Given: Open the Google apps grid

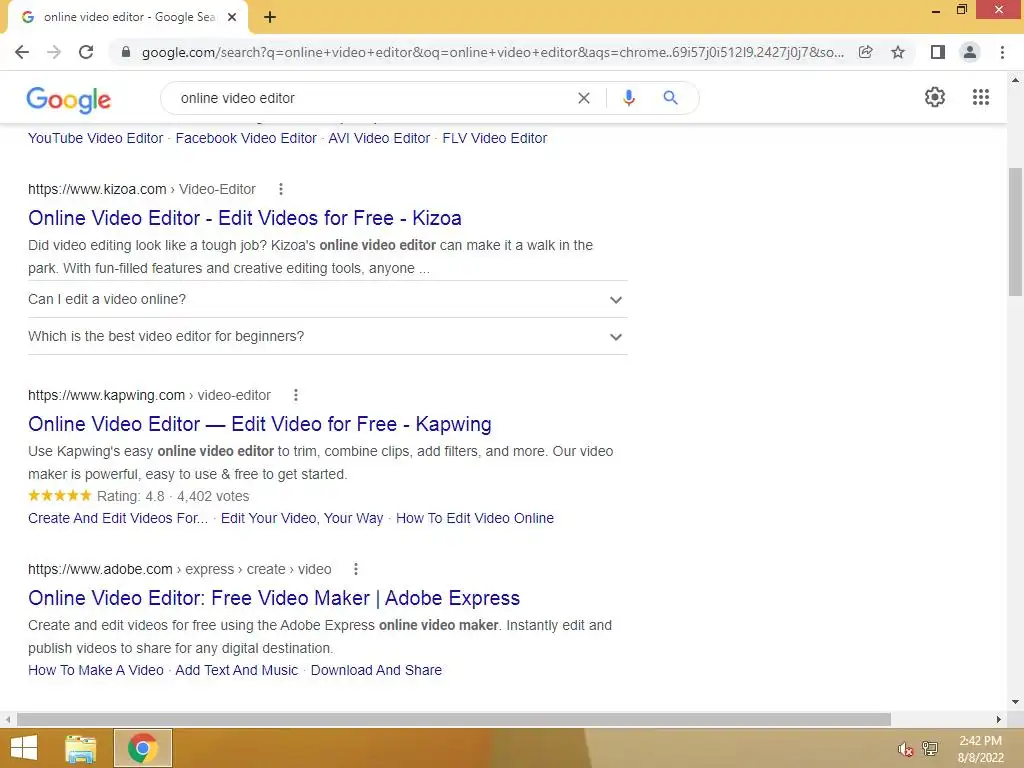Looking at the screenshot, I should coord(981,97).
